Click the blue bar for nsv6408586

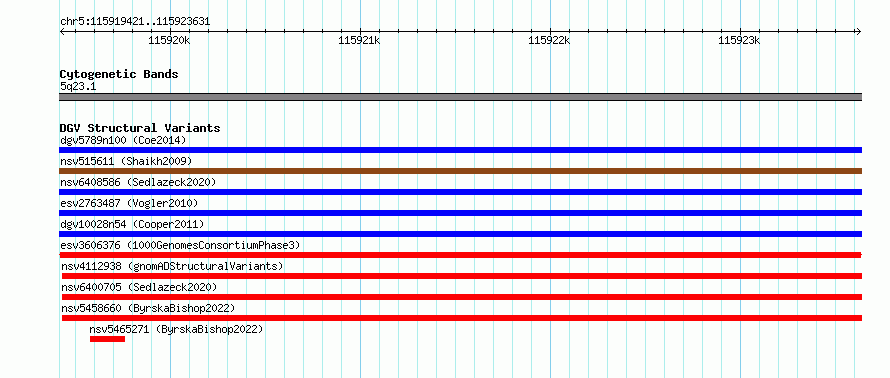tap(460, 192)
